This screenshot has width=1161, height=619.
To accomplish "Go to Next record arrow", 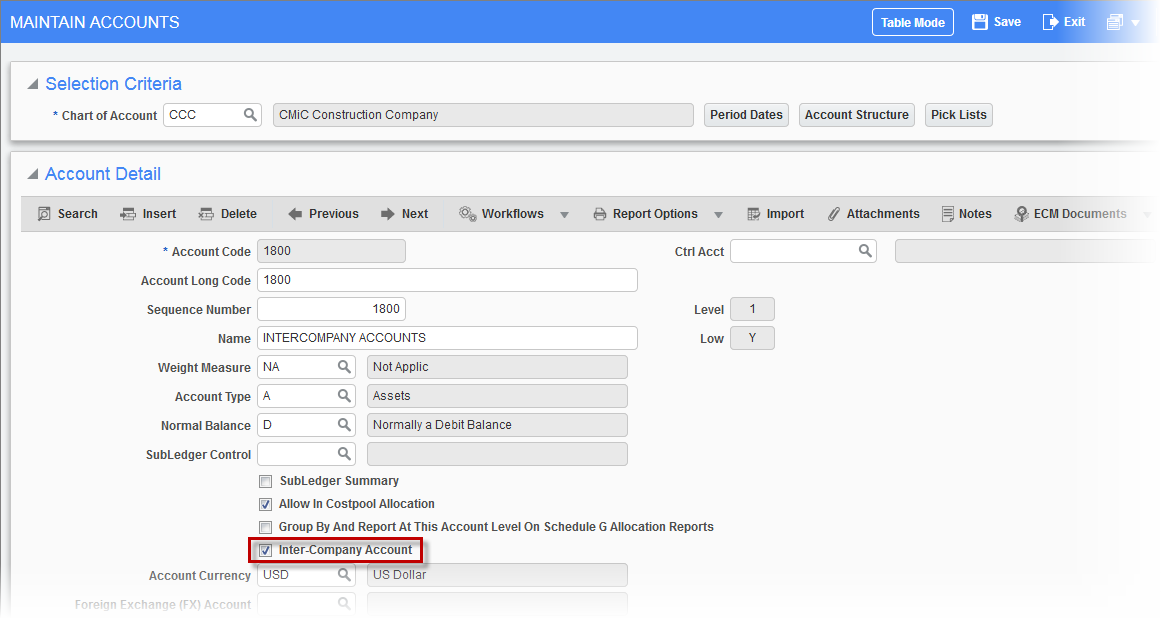I will tap(388, 214).
